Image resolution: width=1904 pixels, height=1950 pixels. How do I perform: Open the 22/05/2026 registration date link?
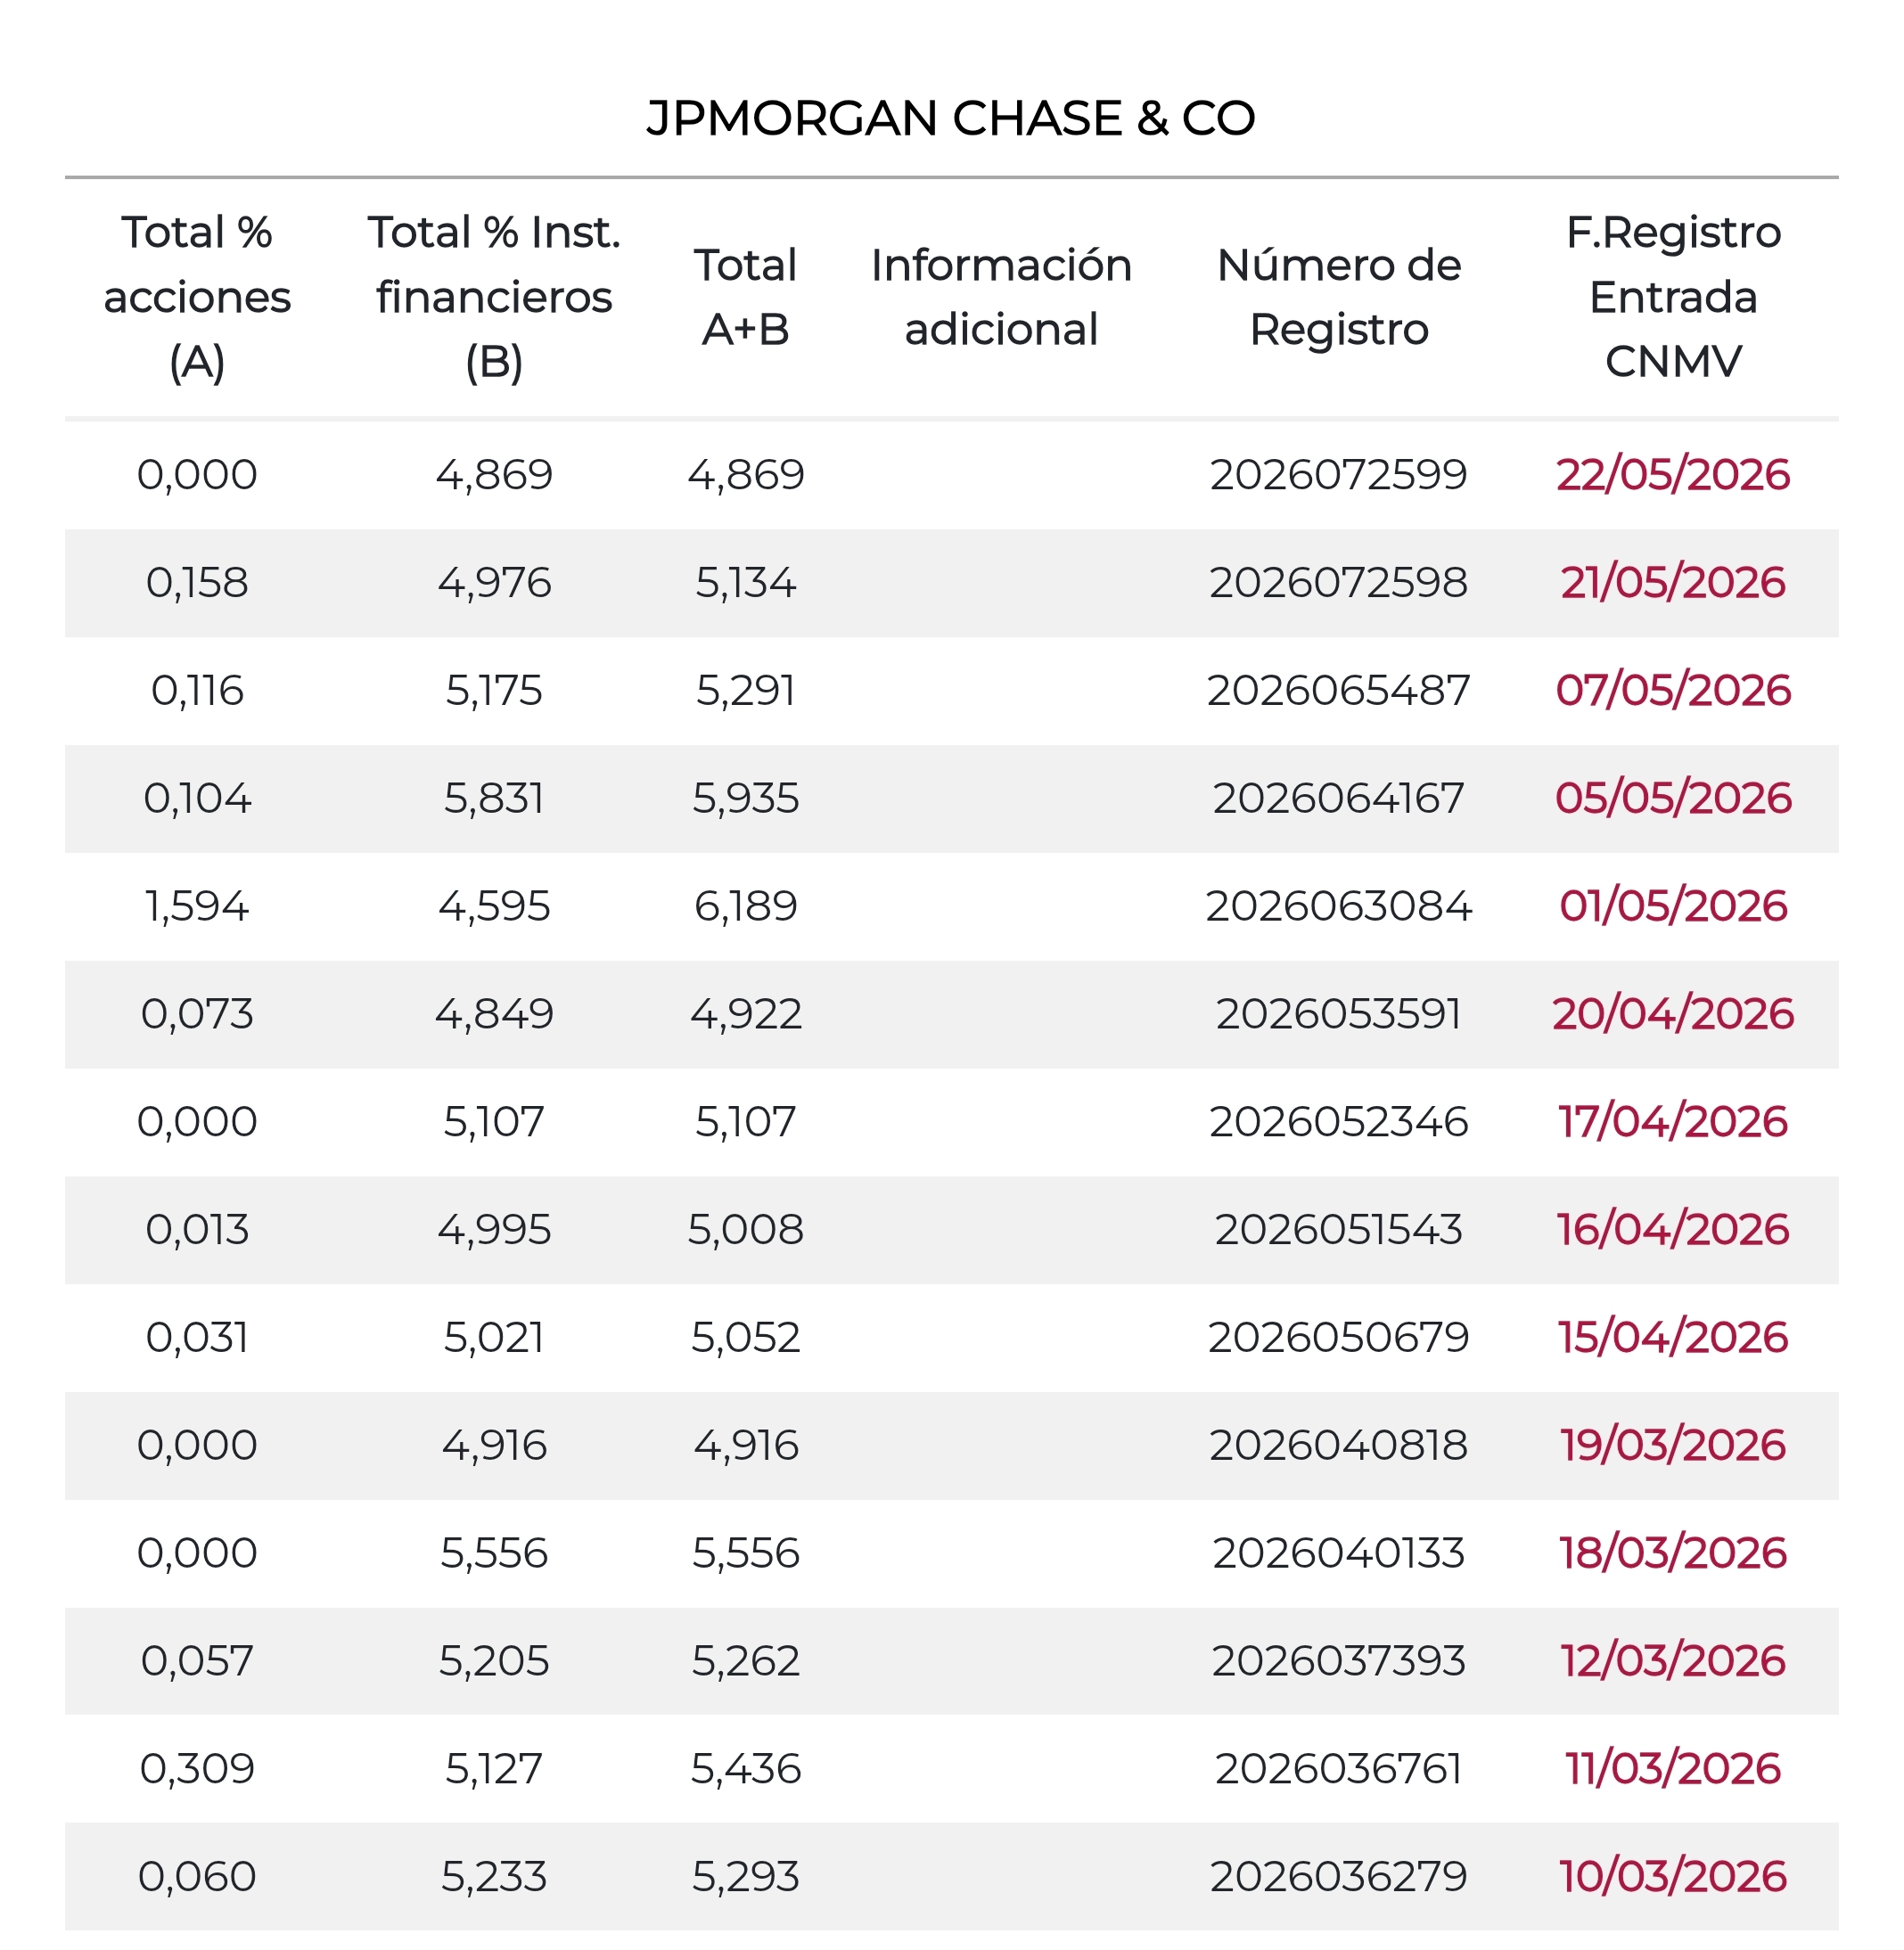(1673, 474)
